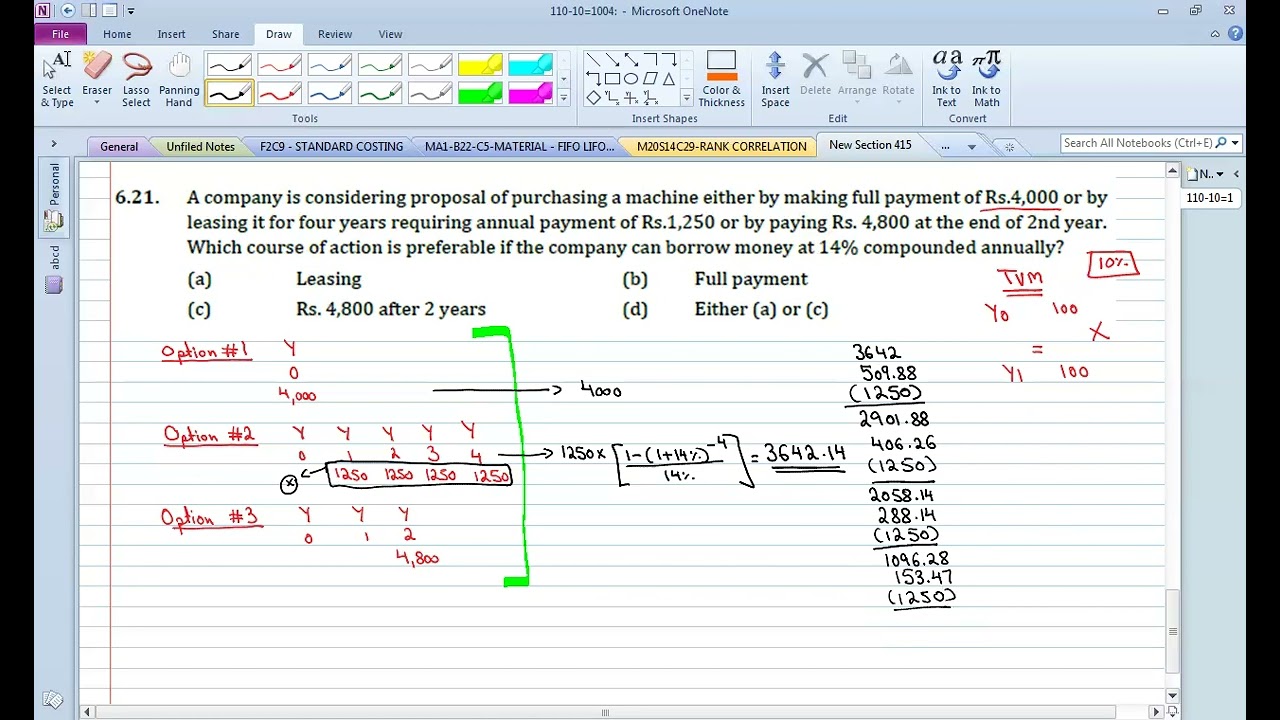This screenshot has height=720, width=1280.
Task: Click the Delete button in Edit group
Action: [815, 74]
